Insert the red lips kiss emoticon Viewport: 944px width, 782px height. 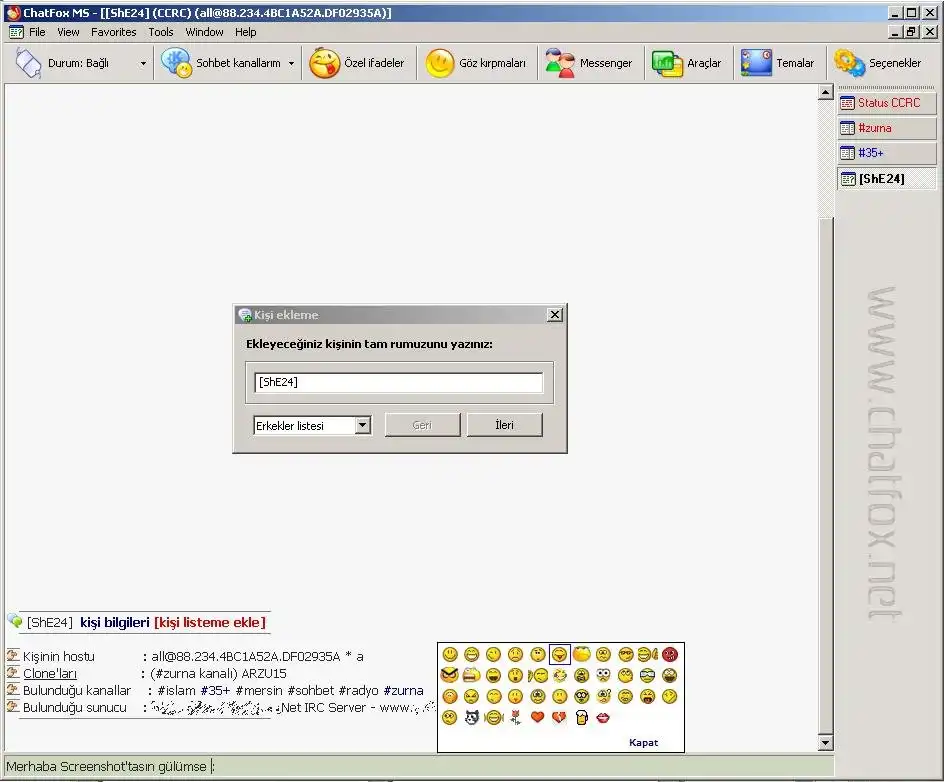click(x=603, y=717)
